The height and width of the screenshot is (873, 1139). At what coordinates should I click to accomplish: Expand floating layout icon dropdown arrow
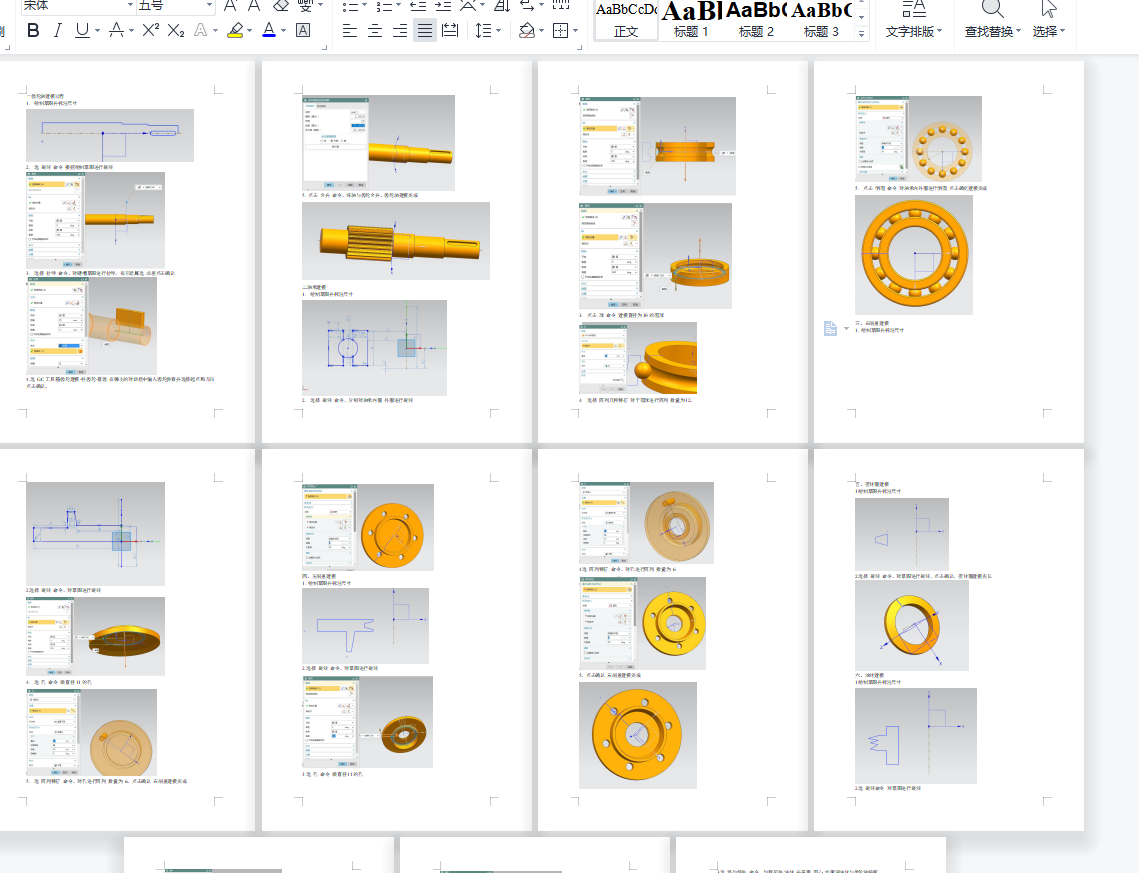pos(846,329)
